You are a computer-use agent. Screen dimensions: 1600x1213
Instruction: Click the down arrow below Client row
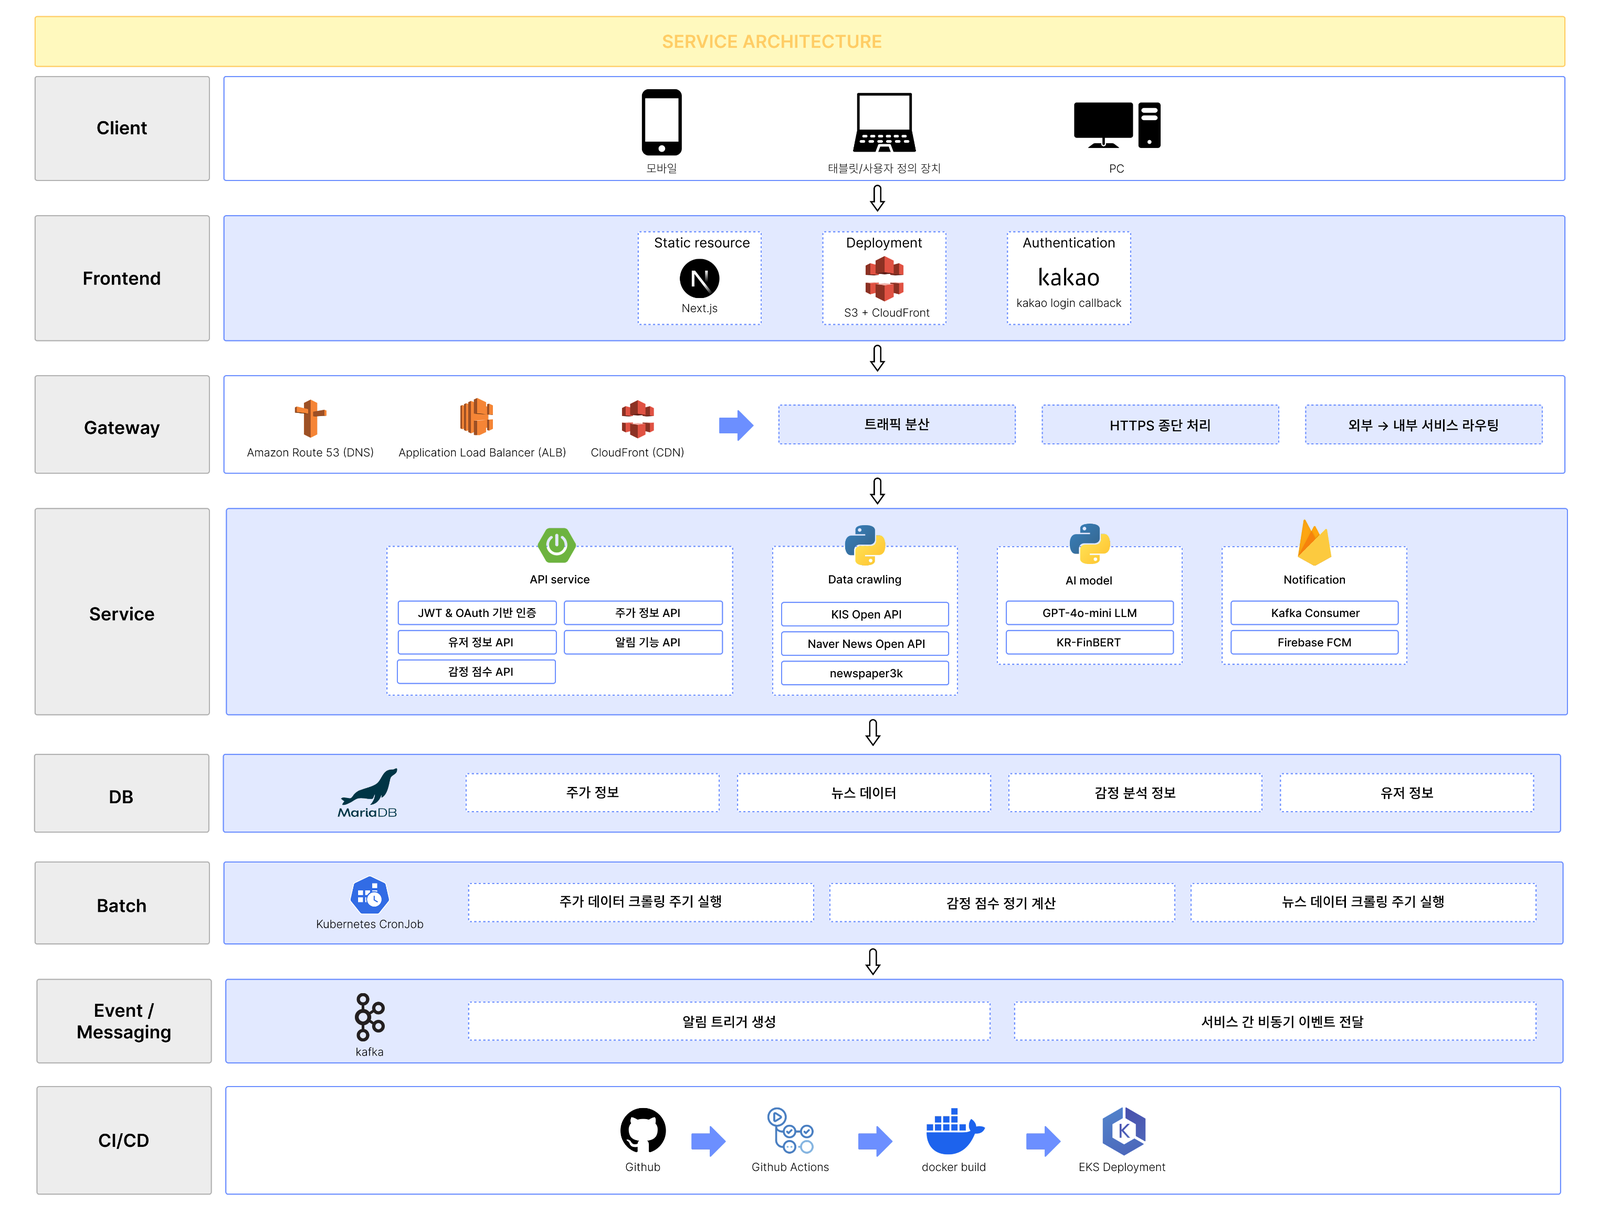(877, 198)
